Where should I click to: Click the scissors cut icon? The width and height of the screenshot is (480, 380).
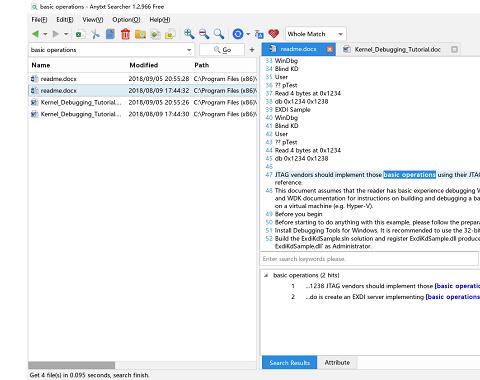[x=95, y=34]
